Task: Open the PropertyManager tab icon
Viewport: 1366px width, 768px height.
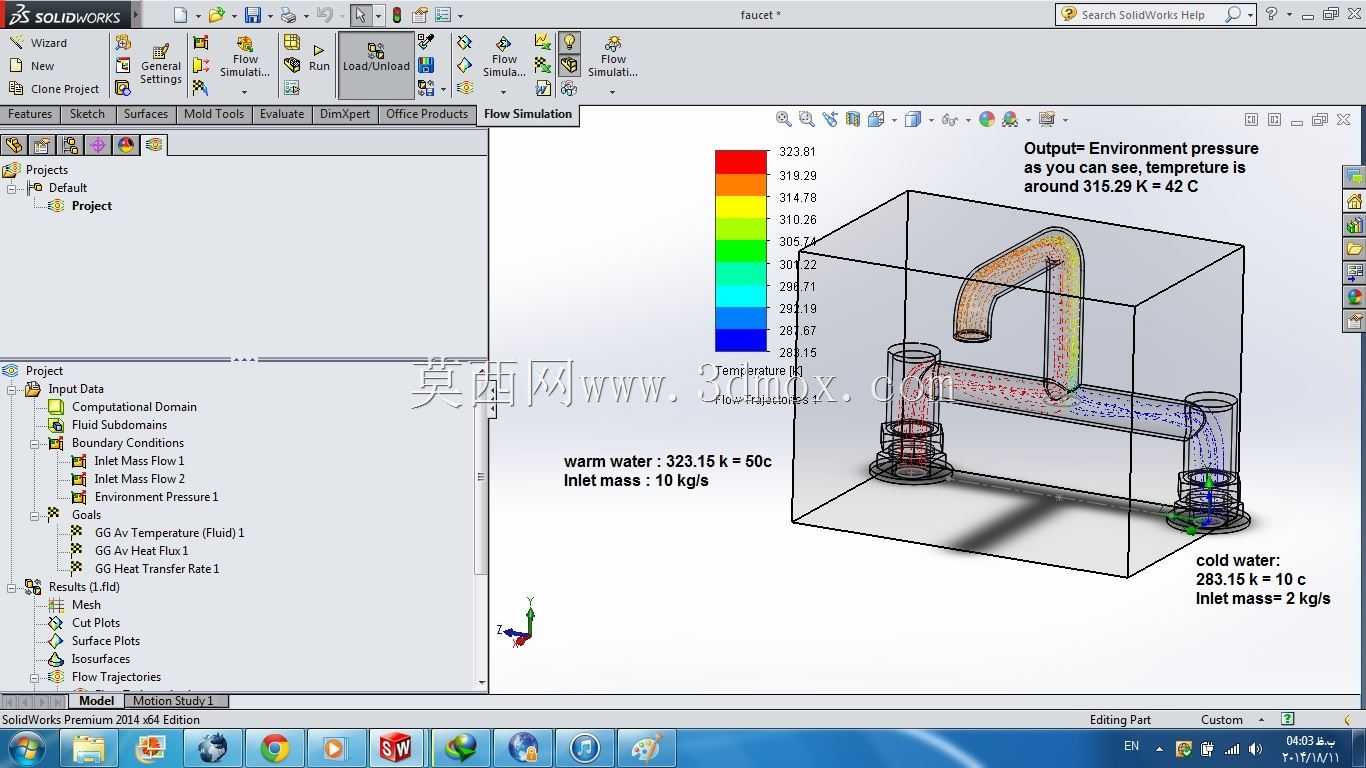Action: (x=42, y=145)
